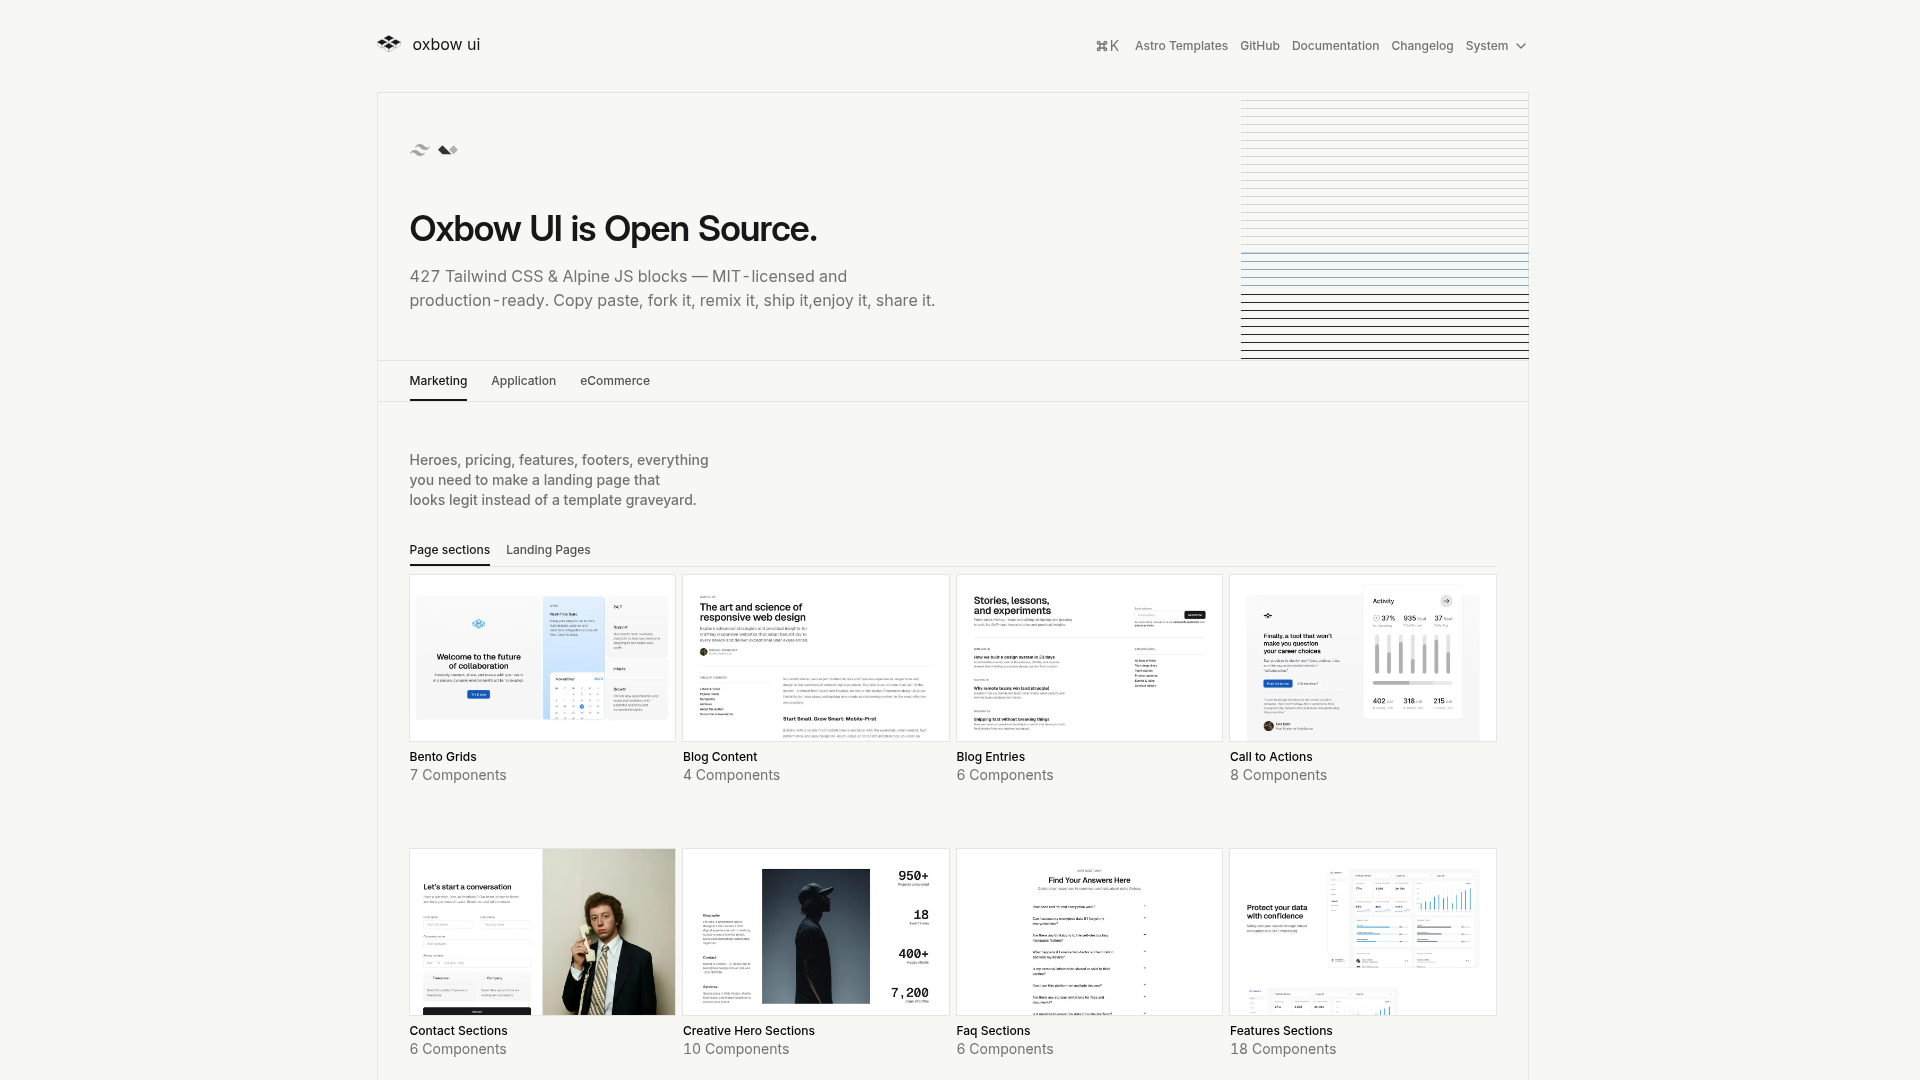Screen dimensions: 1920x1080
Task: Click the Alpine JS logo icon
Action: [448, 150]
